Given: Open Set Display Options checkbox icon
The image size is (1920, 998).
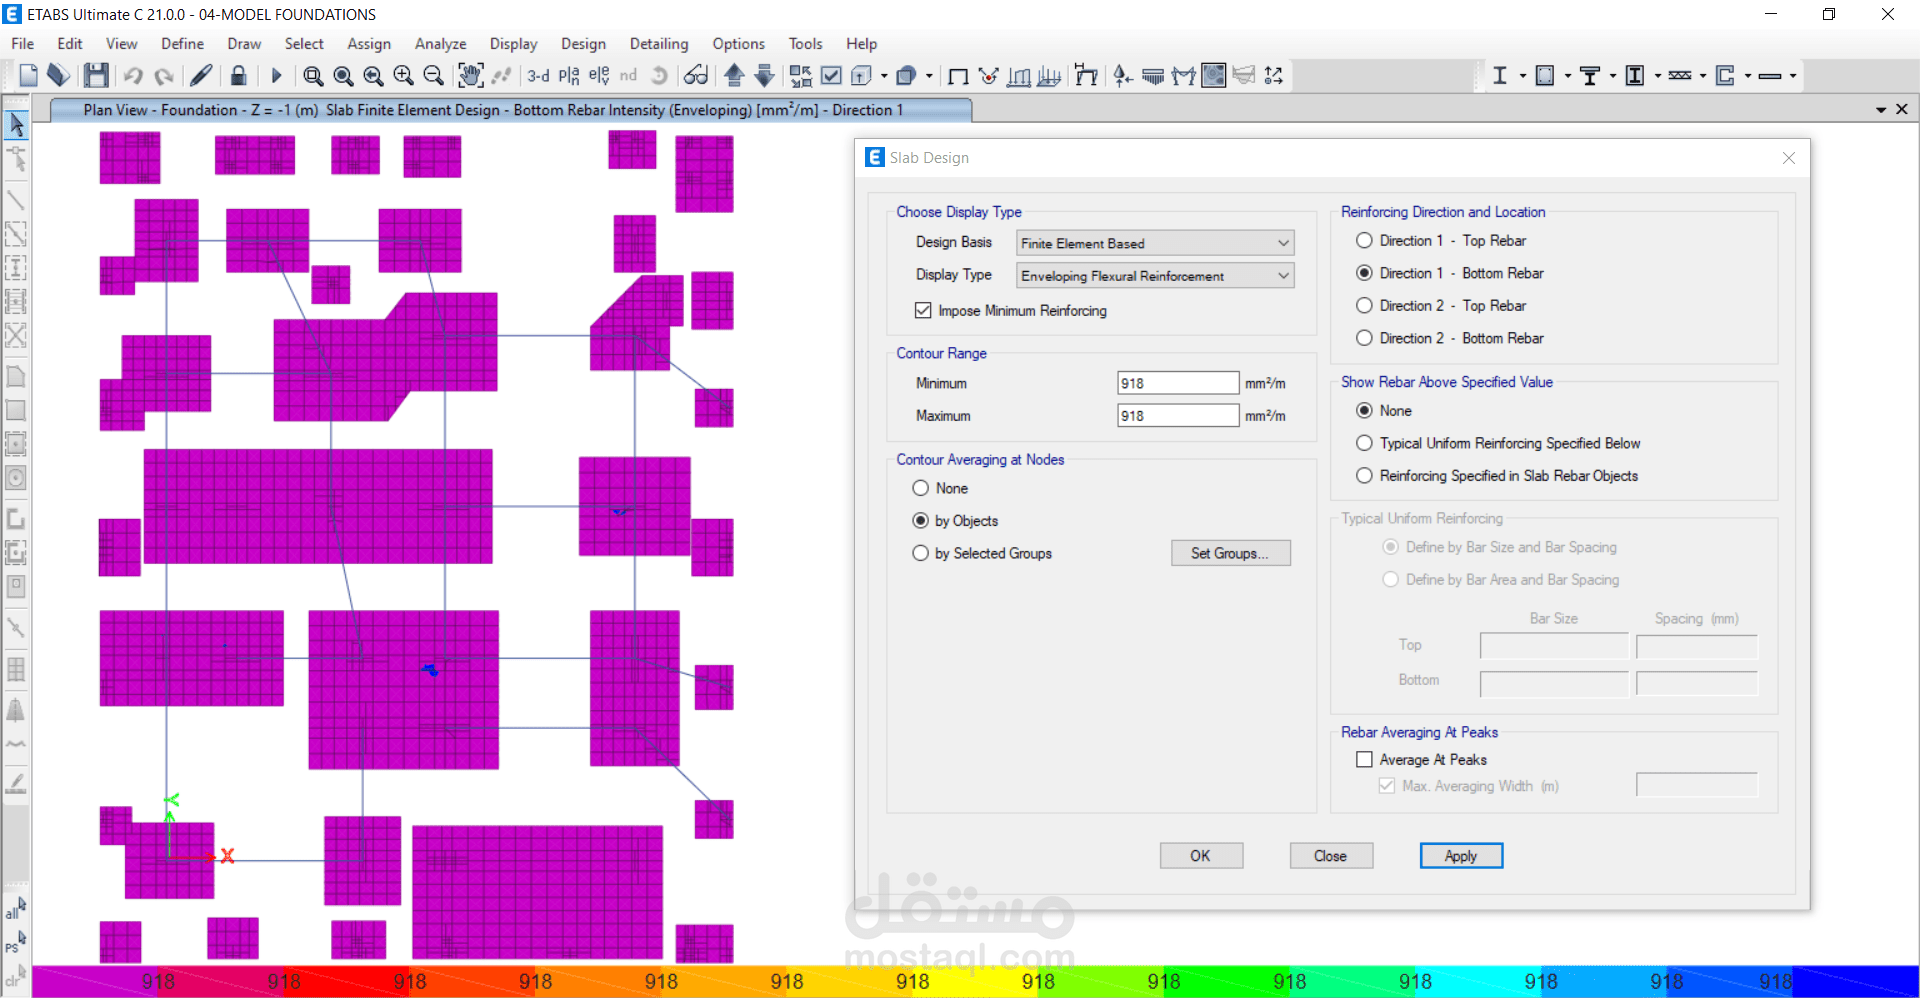Looking at the screenshot, I should coord(831,75).
